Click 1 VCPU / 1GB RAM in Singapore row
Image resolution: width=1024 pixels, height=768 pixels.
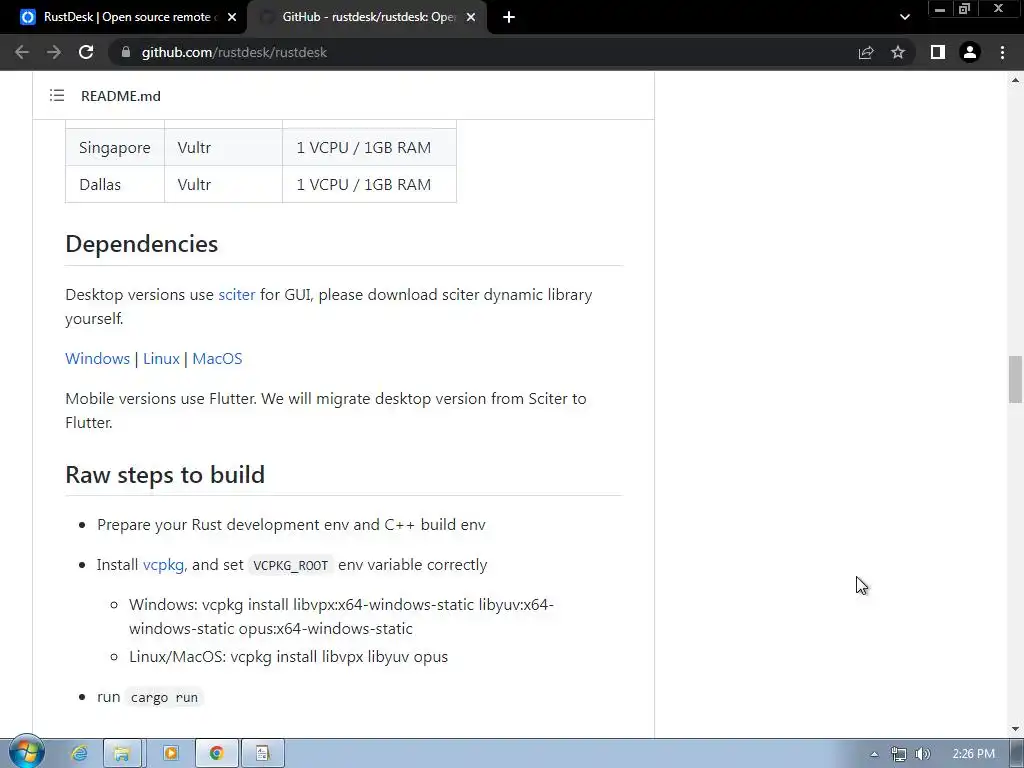tap(369, 148)
